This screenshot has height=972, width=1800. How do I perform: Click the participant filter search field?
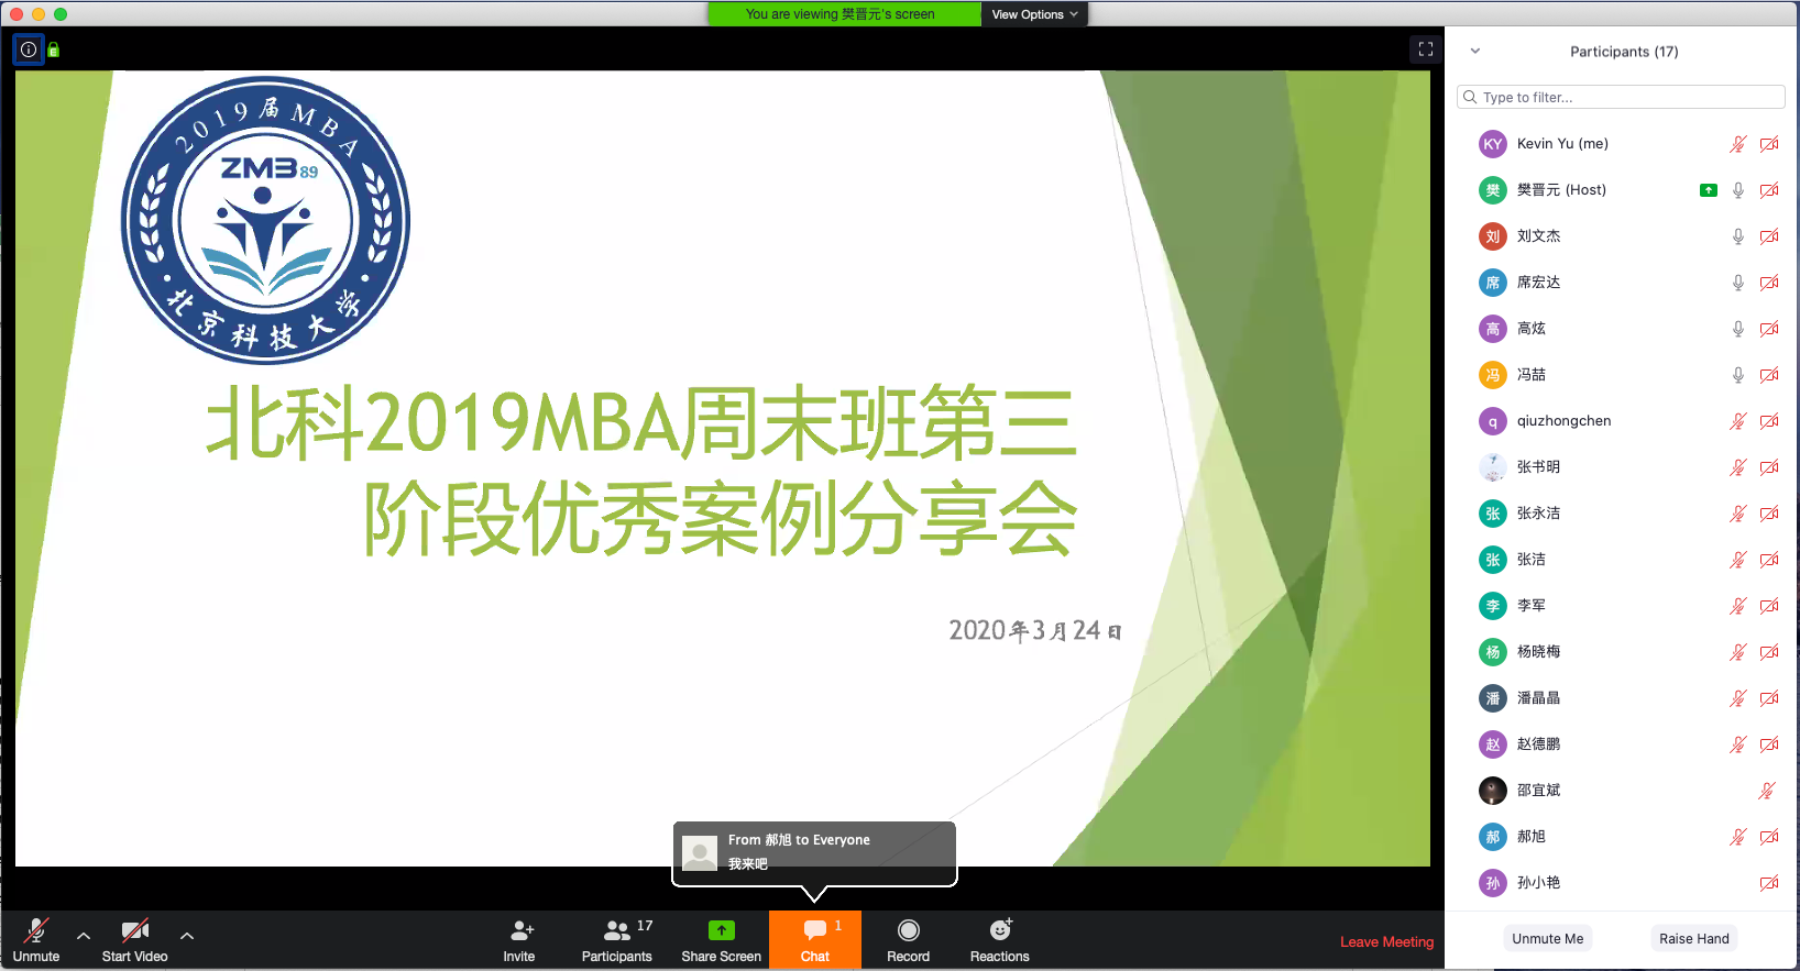[x=1620, y=96]
